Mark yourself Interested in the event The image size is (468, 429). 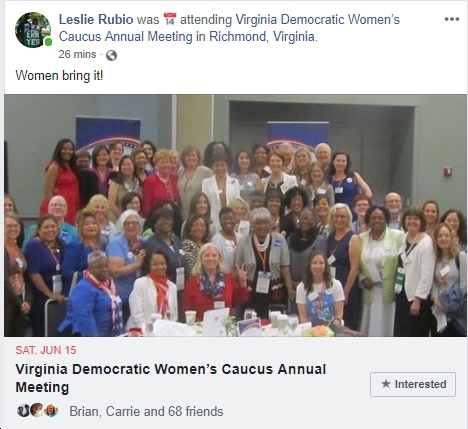pyautogui.click(x=413, y=384)
